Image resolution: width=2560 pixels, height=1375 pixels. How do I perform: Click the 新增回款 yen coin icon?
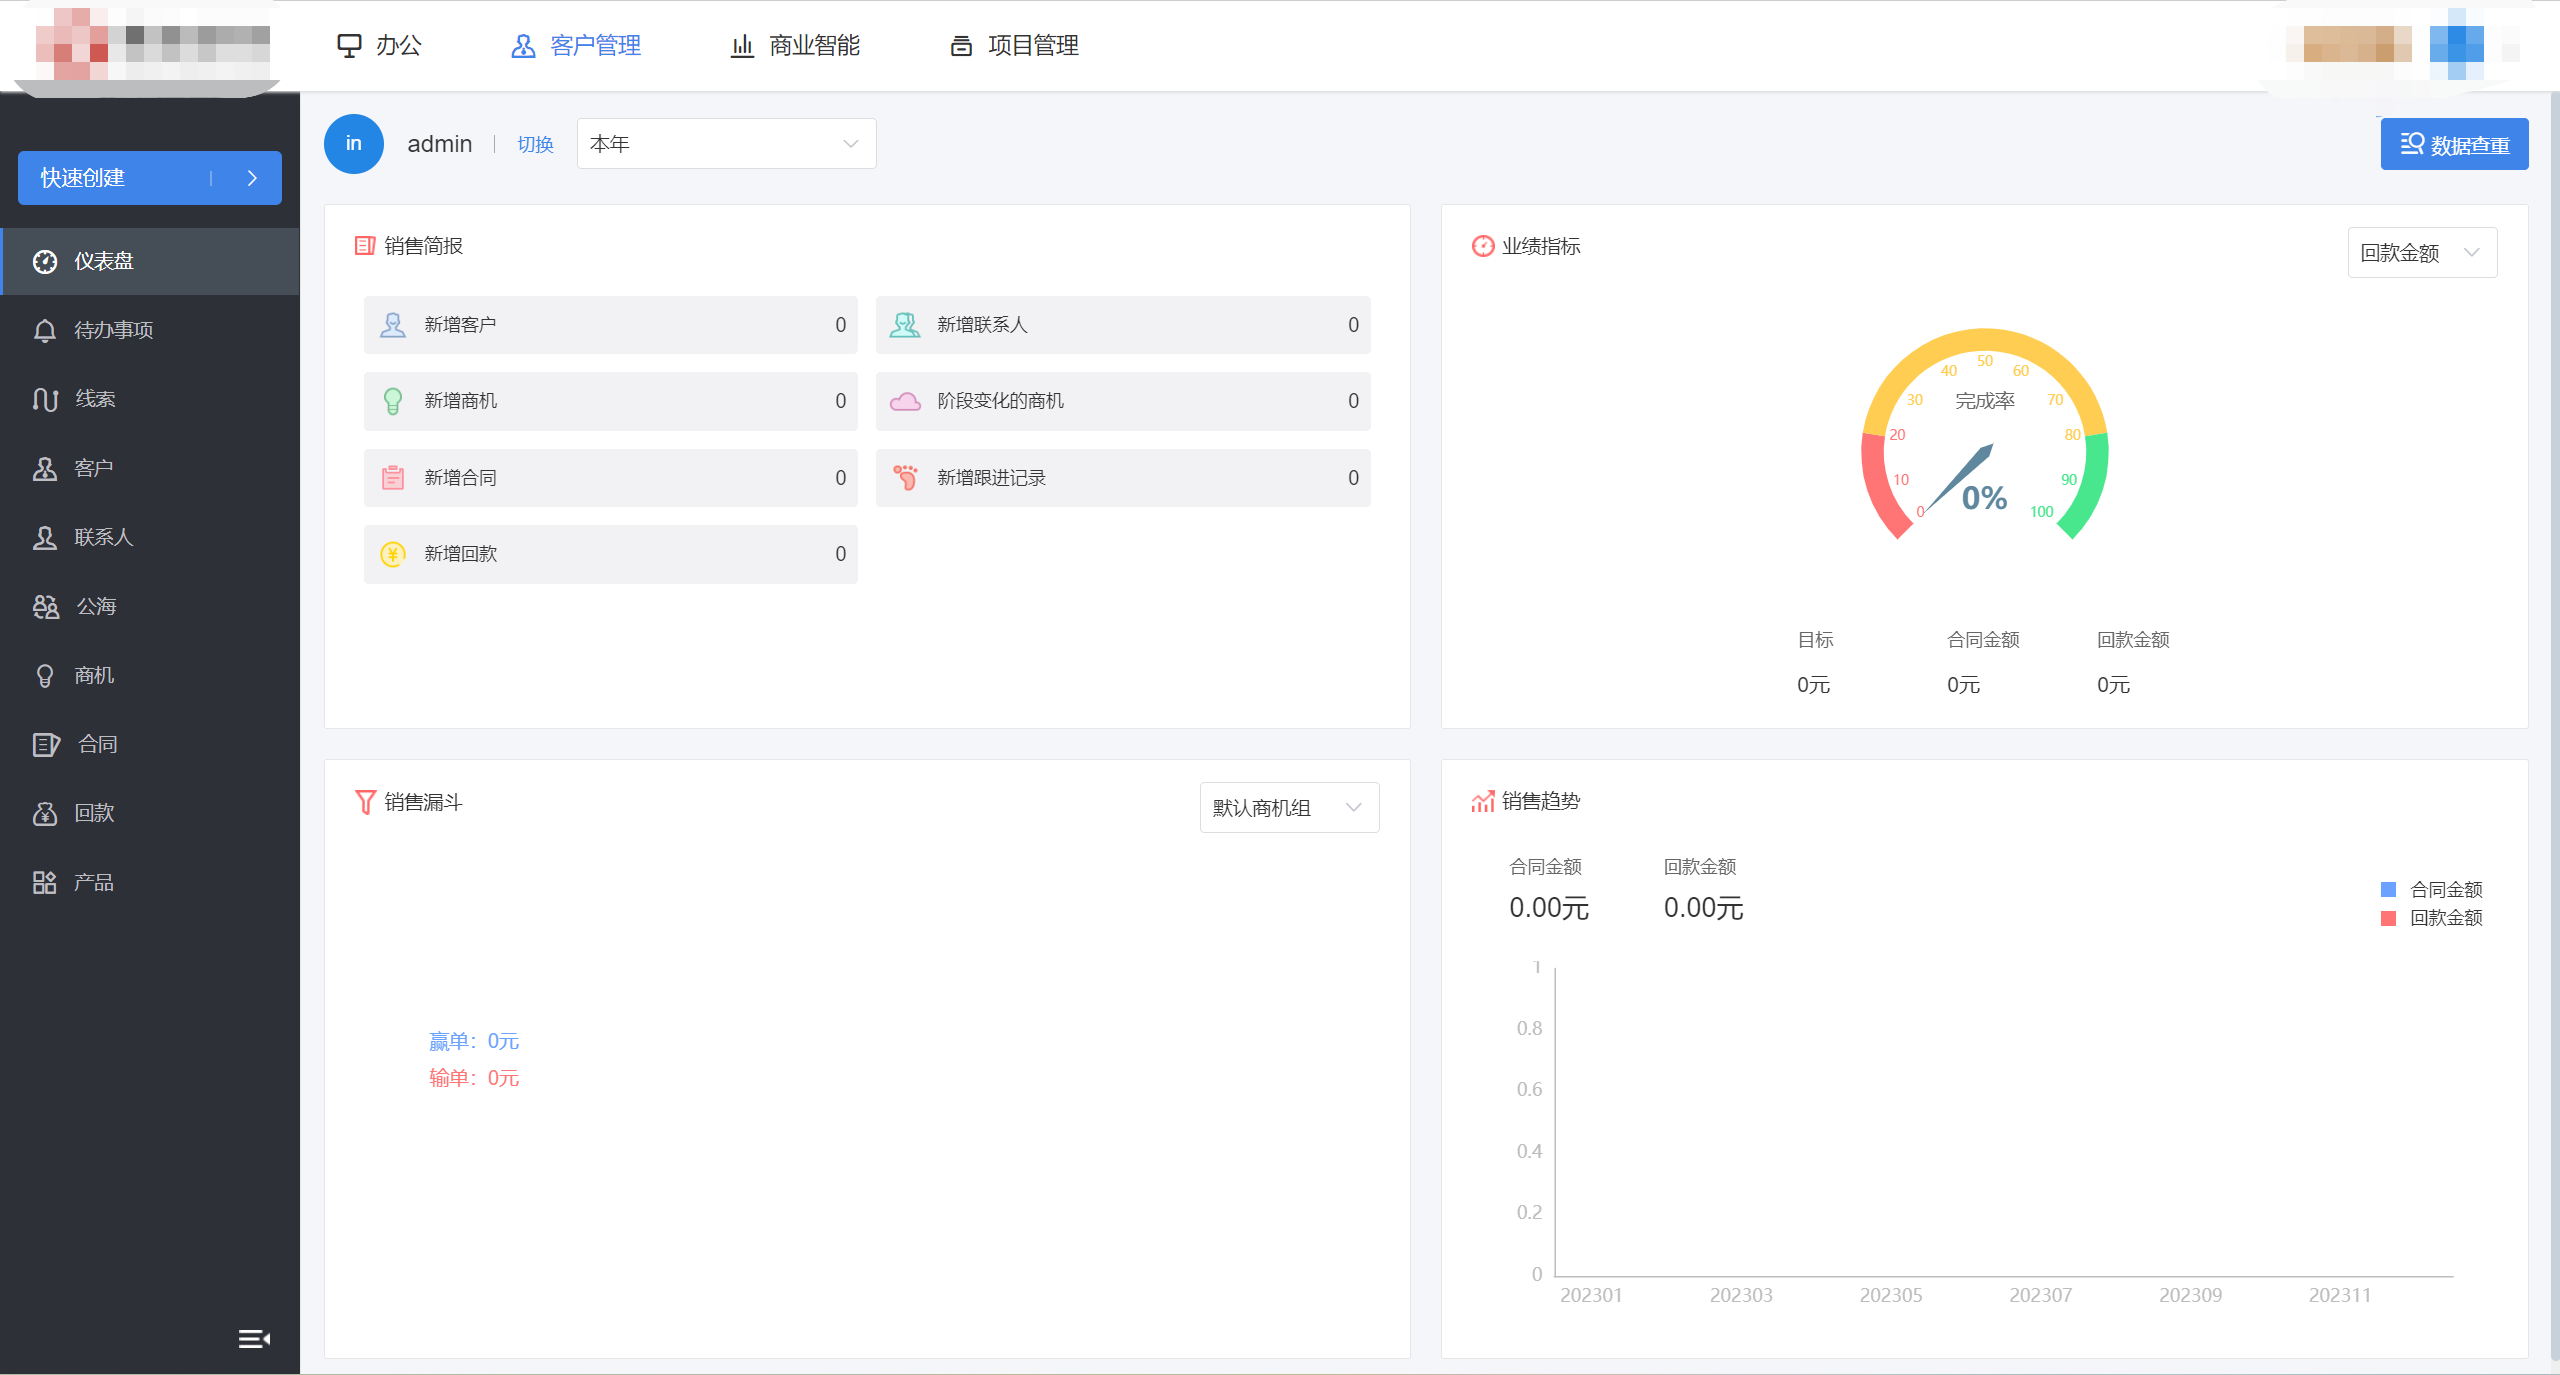tap(393, 554)
